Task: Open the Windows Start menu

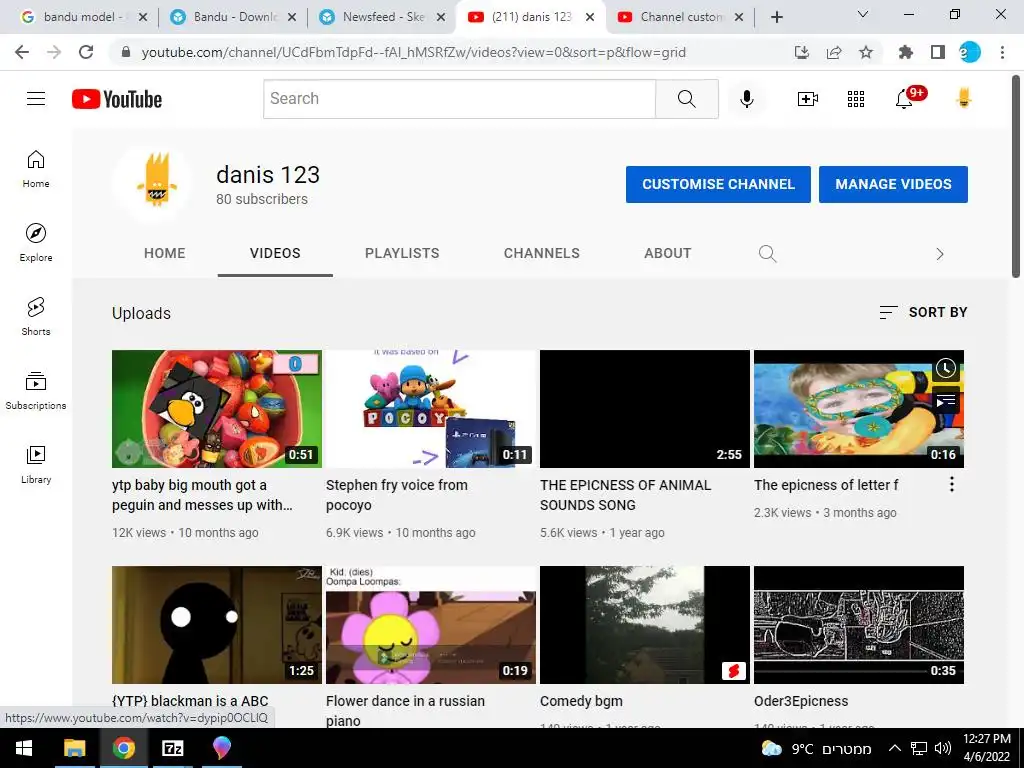Action: click(x=24, y=748)
